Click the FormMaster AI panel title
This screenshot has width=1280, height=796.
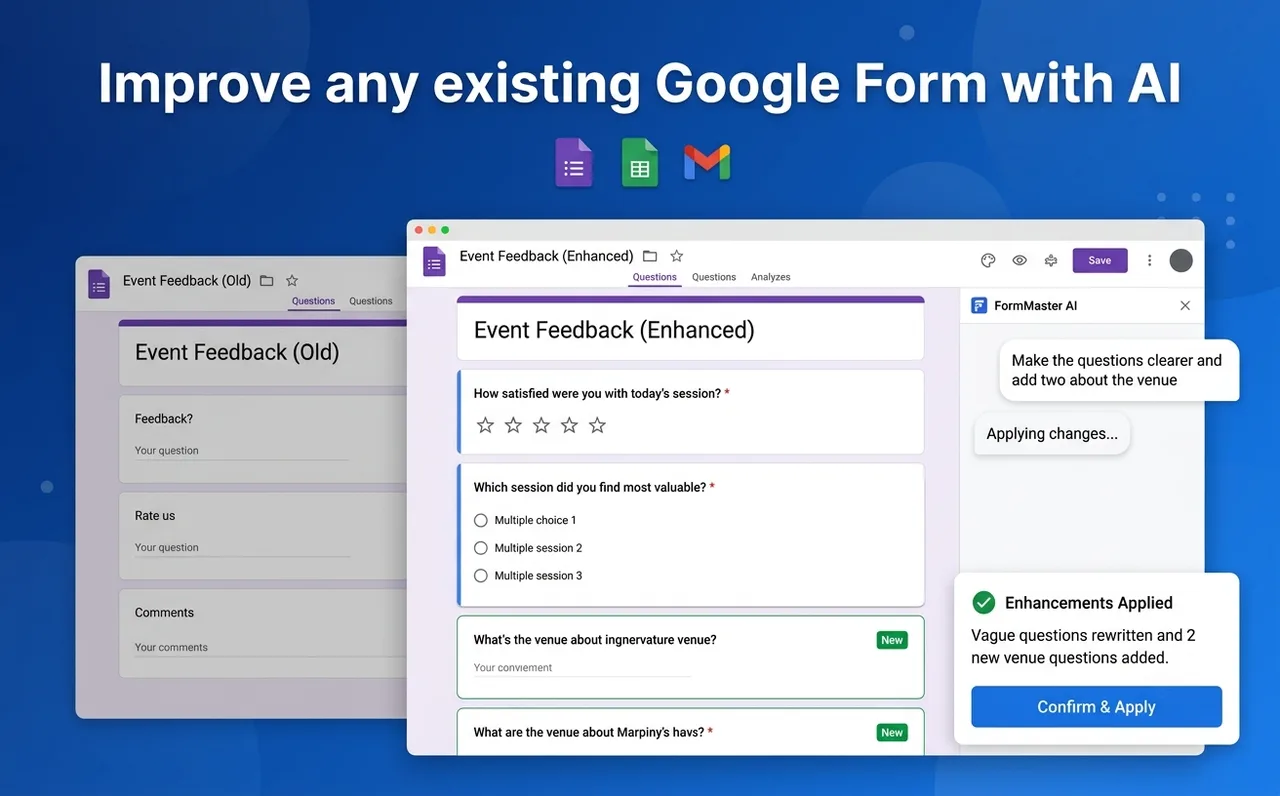1035,306
